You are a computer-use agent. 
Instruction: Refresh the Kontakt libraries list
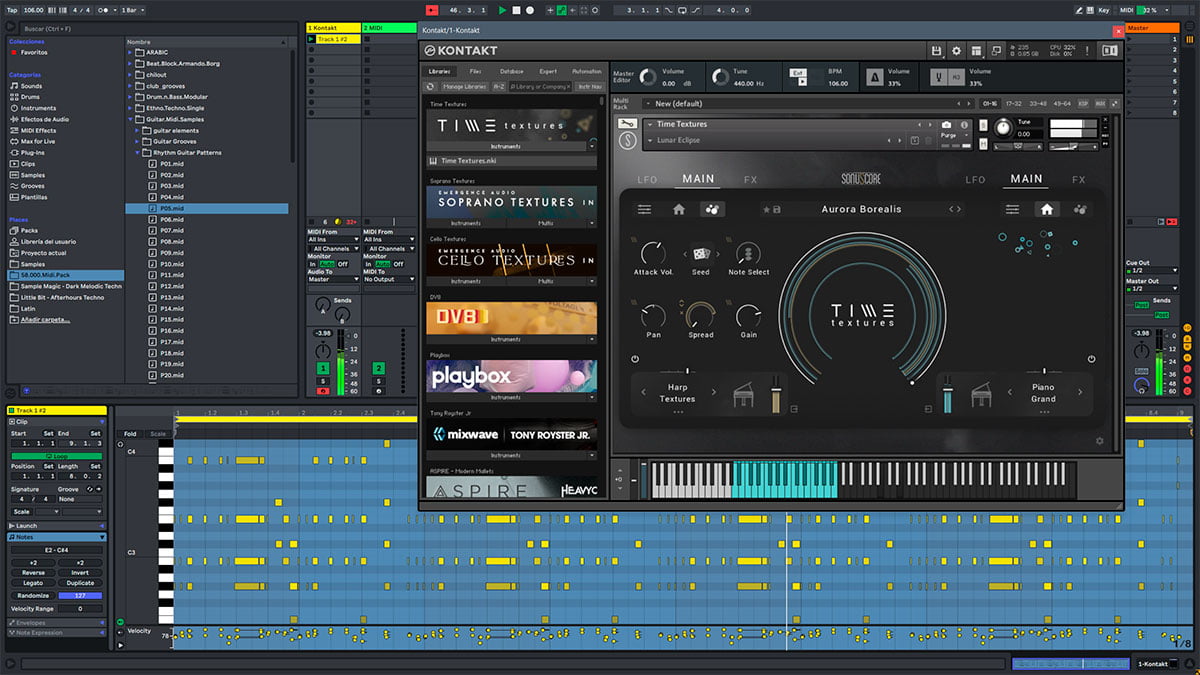(x=431, y=87)
